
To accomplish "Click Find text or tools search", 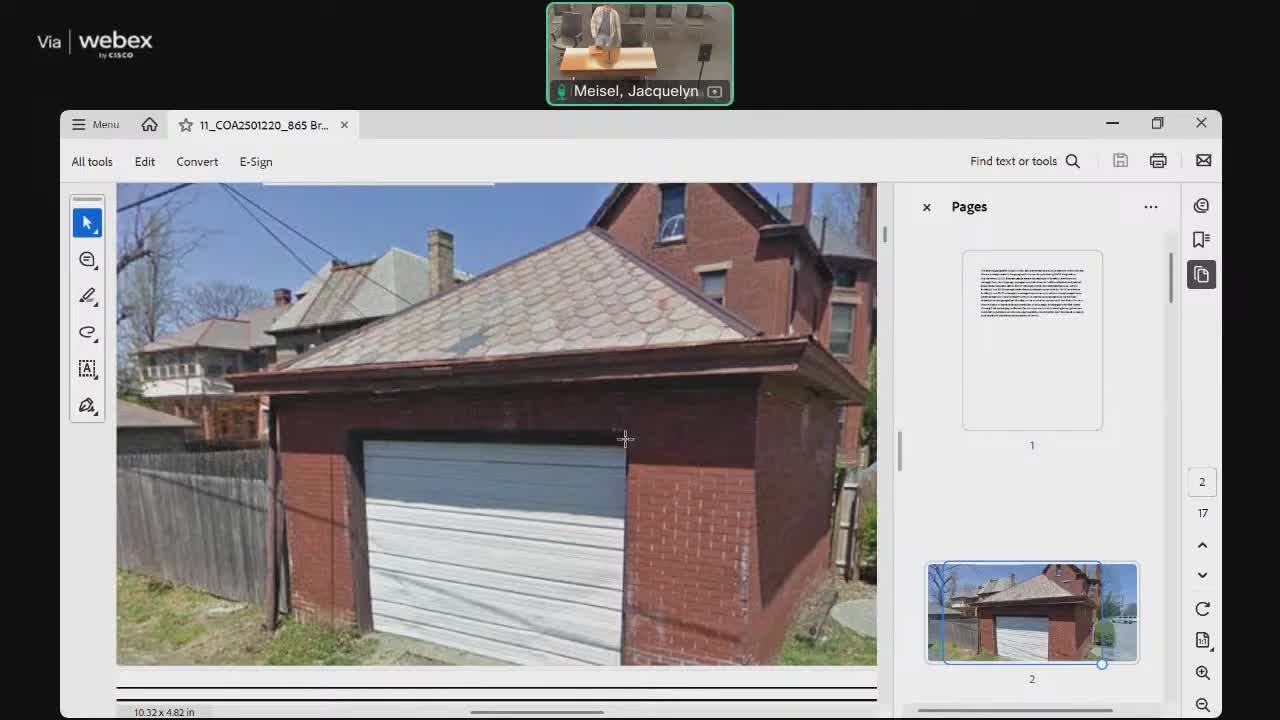I will (1013, 161).
